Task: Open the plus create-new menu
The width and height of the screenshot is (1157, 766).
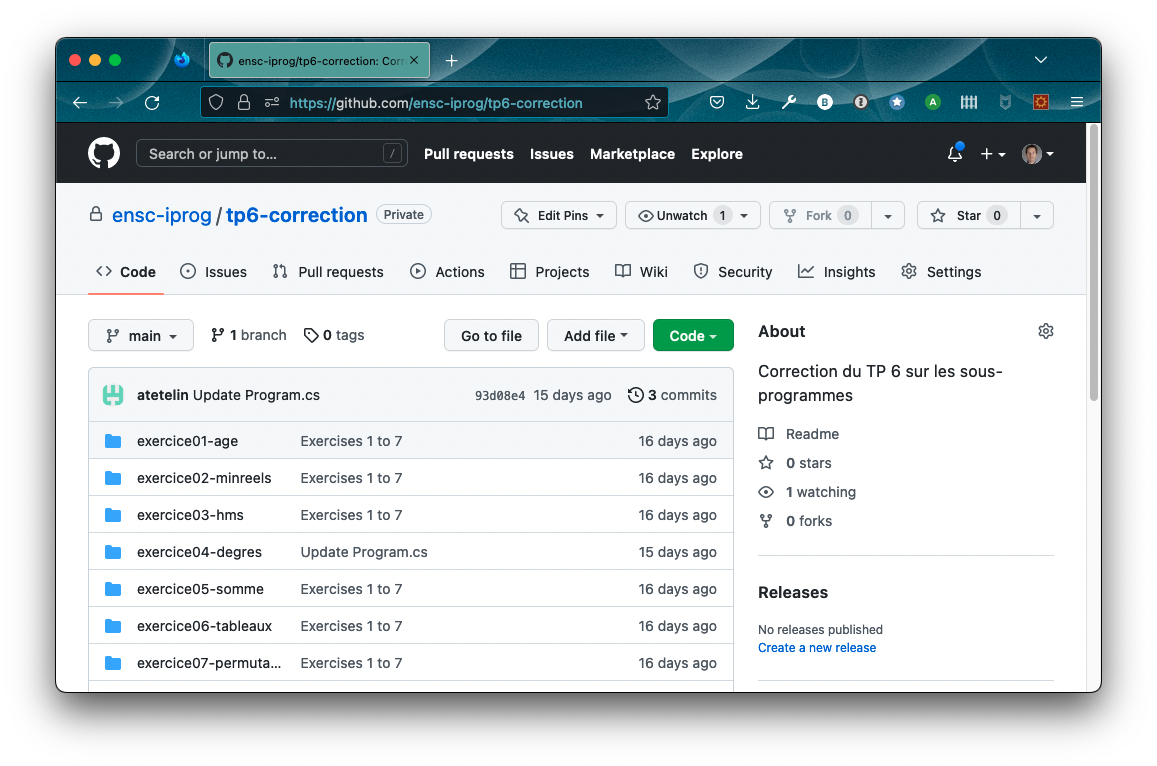Action: [x=992, y=153]
